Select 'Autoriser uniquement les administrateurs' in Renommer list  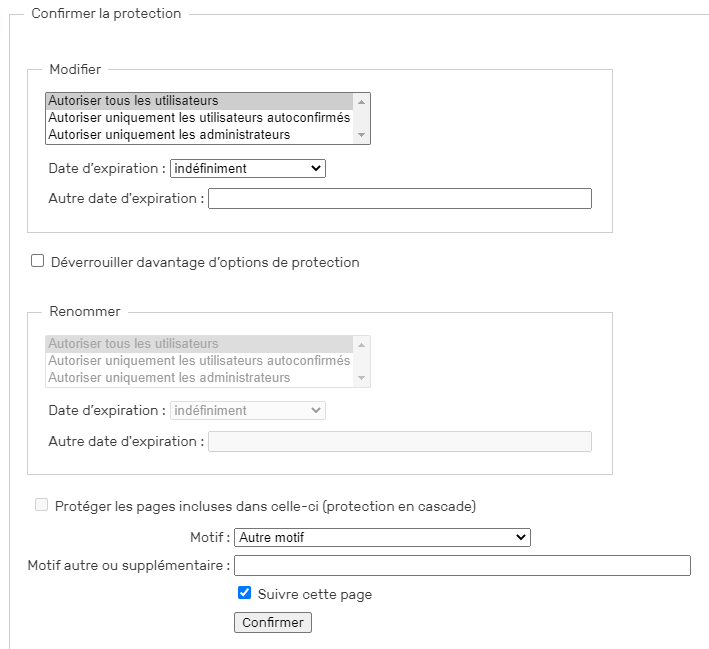click(x=199, y=378)
